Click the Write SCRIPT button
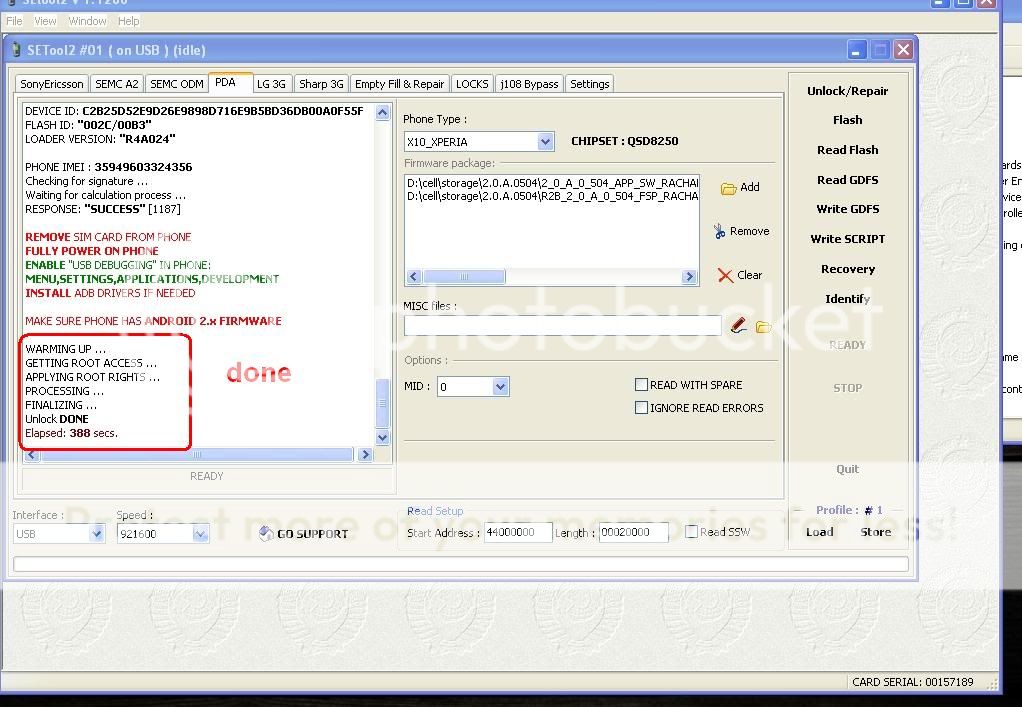Viewport: 1022px width, 707px height. pyautogui.click(x=847, y=239)
